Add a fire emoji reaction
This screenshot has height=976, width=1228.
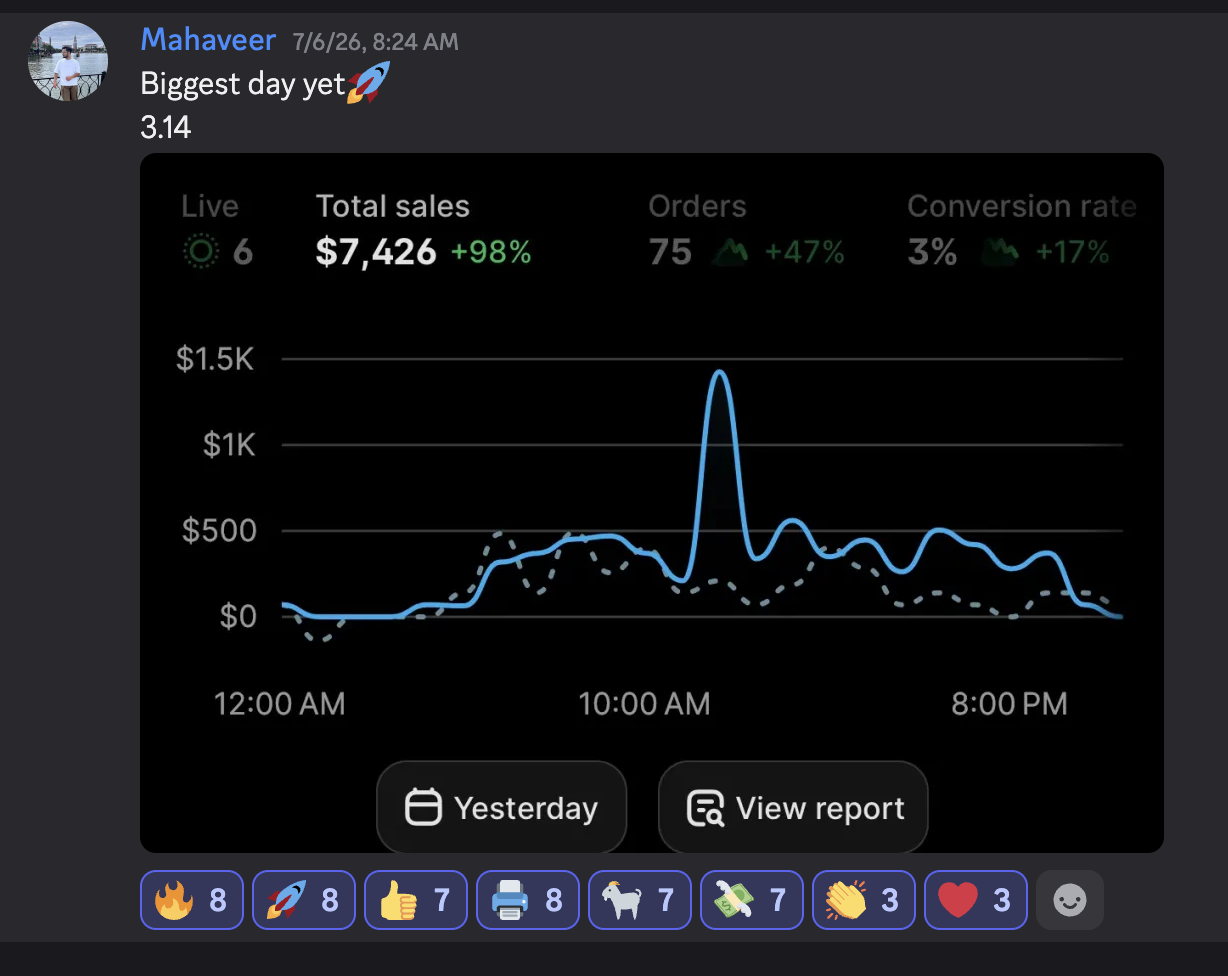192,901
